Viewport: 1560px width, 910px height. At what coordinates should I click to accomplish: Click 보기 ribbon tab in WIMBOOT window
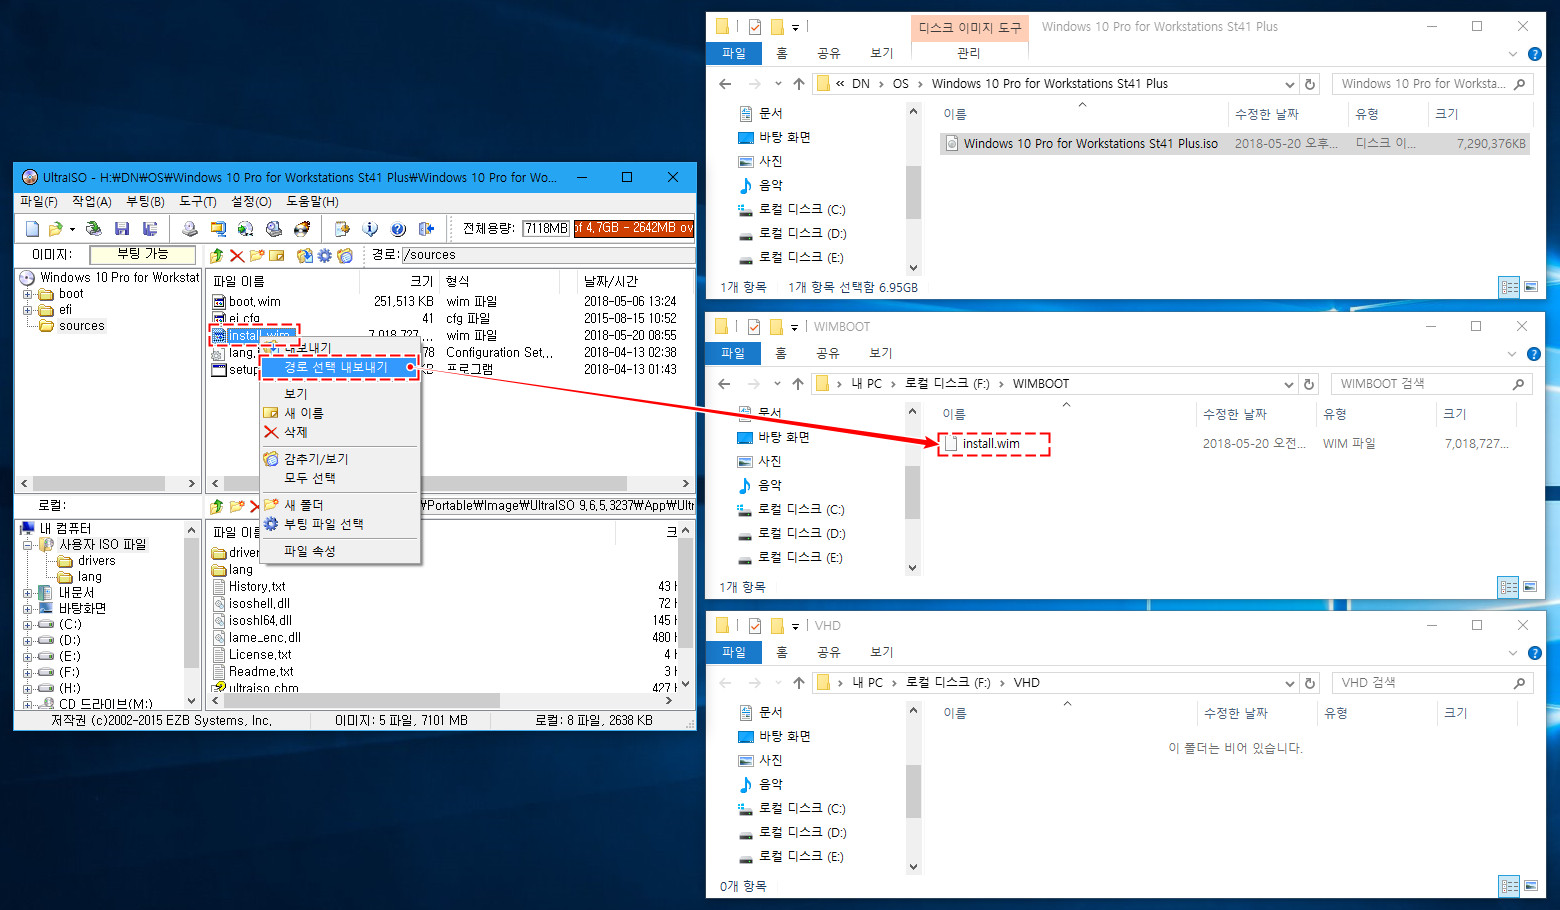click(x=880, y=353)
